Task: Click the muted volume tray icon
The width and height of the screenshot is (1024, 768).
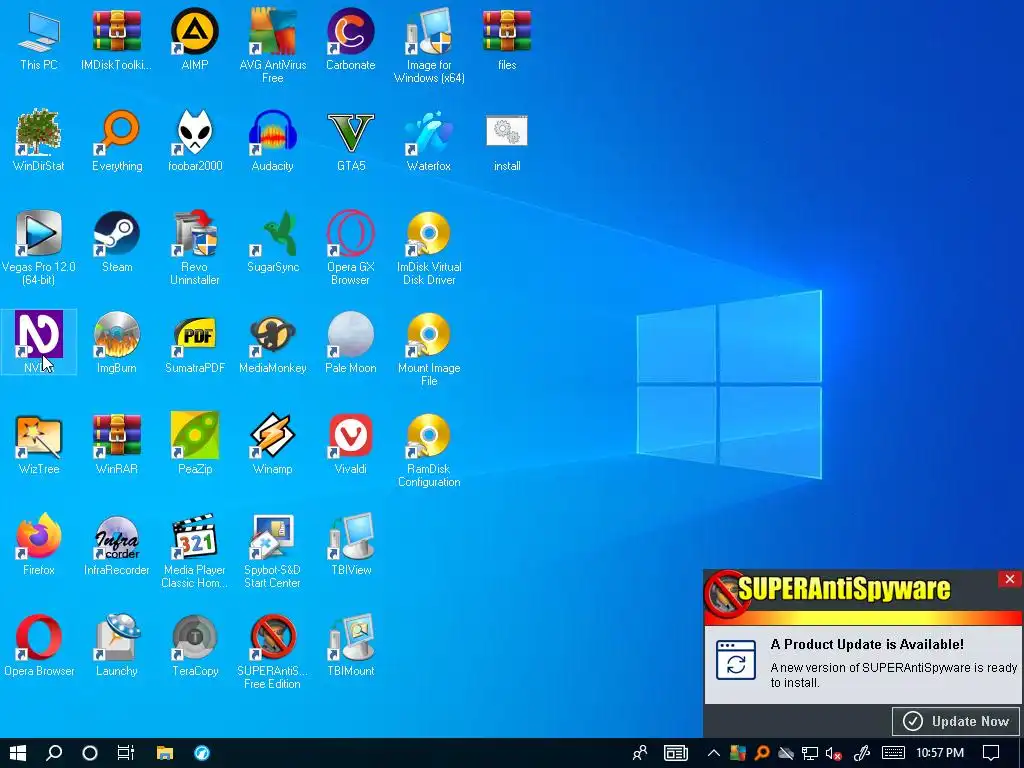Action: [x=833, y=754]
